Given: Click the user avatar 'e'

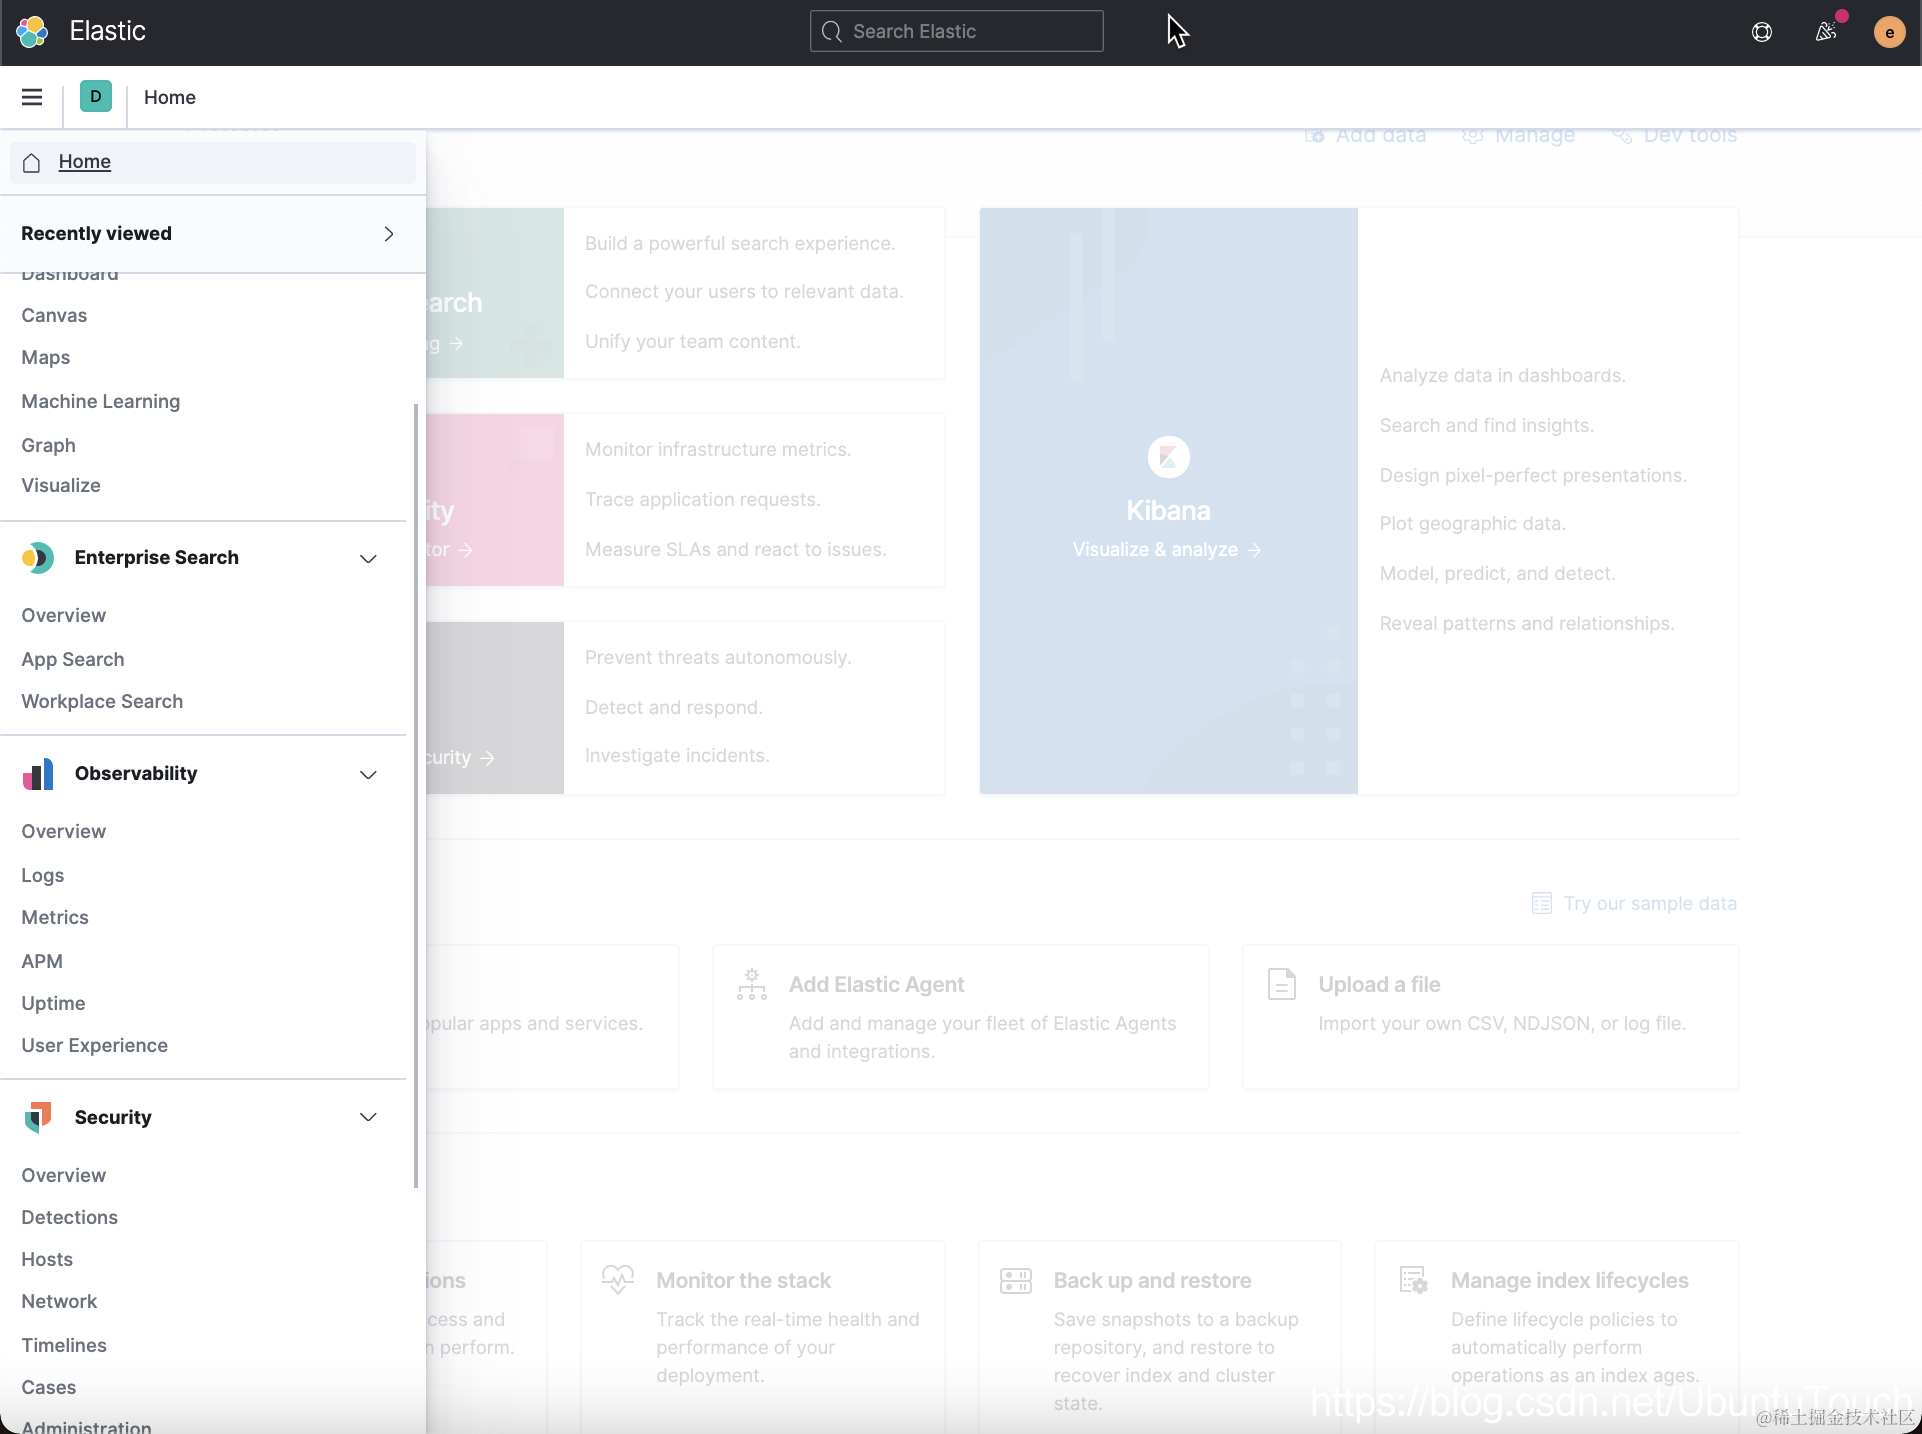Looking at the screenshot, I should [x=1889, y=32].
